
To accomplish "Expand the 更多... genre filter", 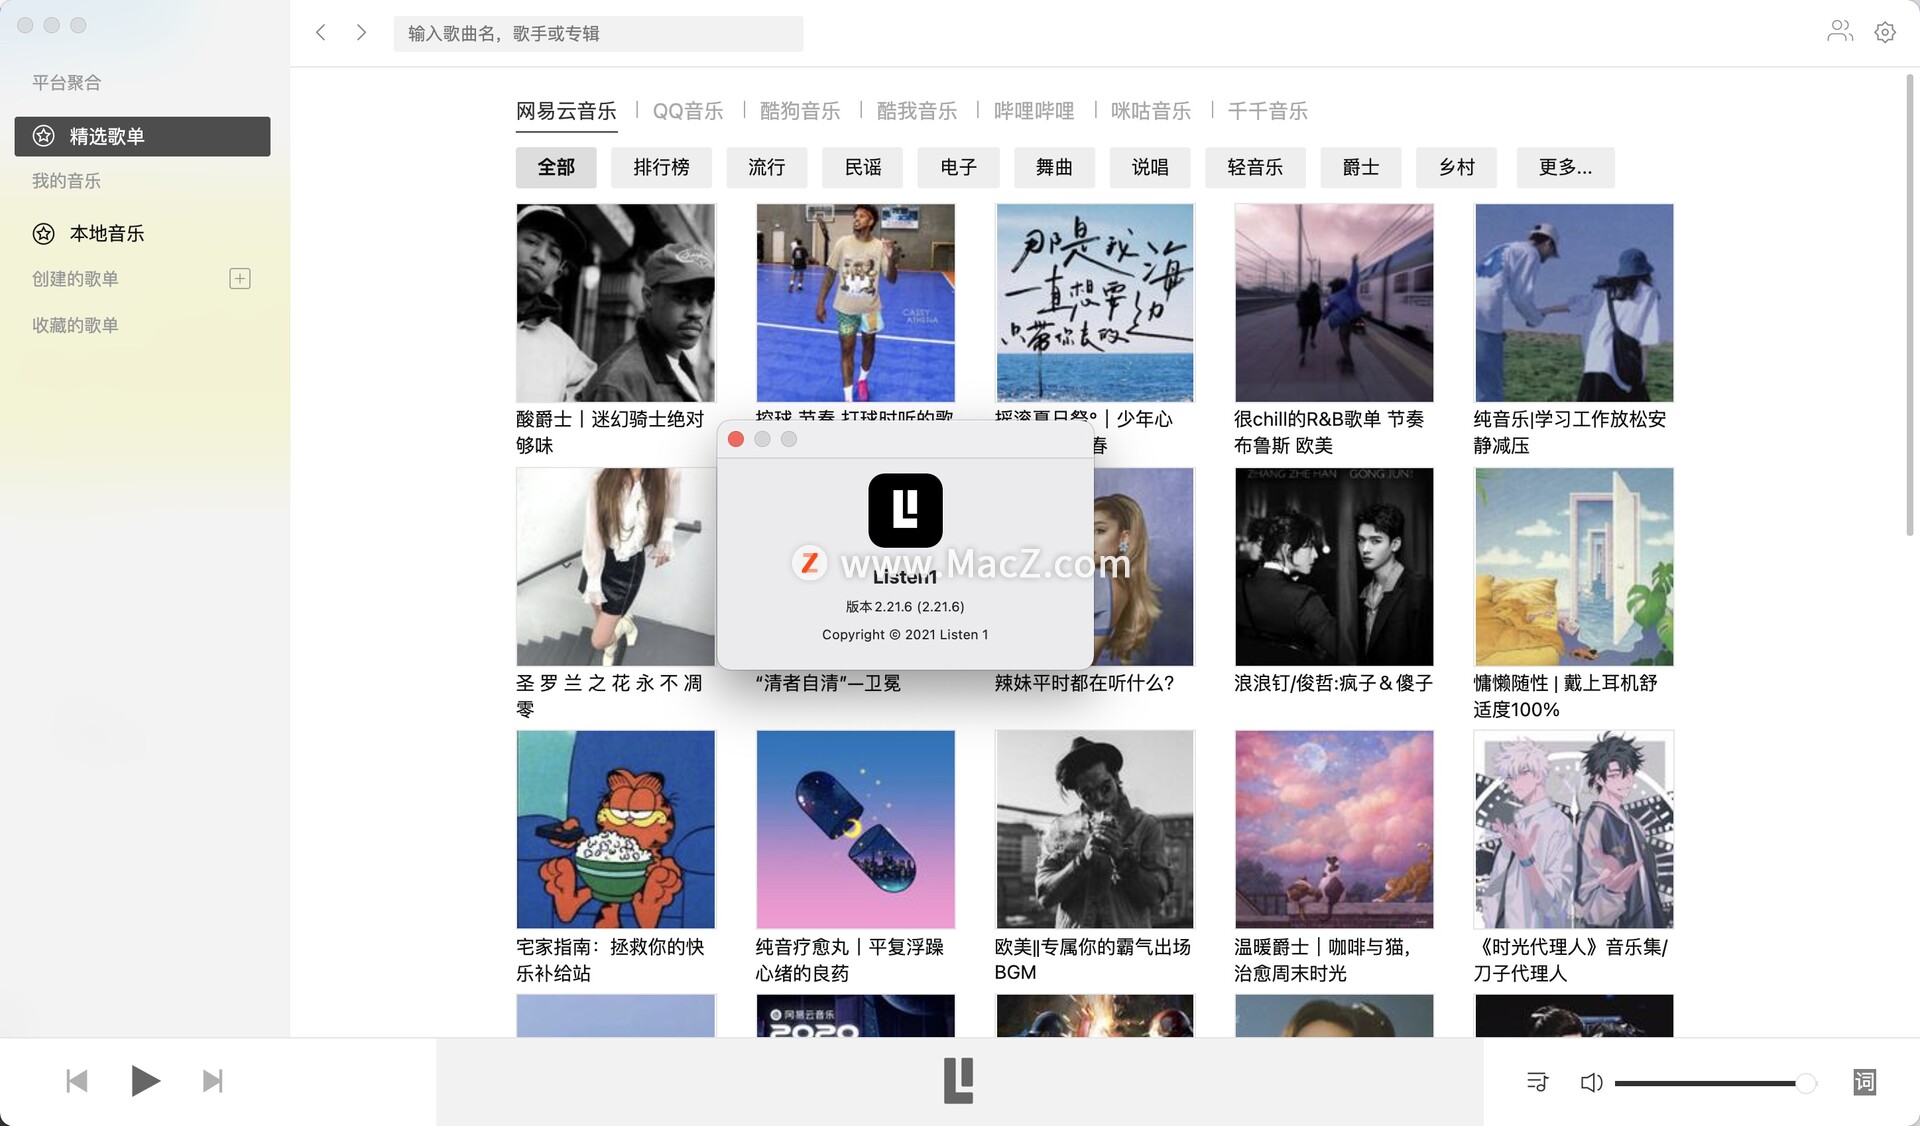I will (x=1565, y=168).
